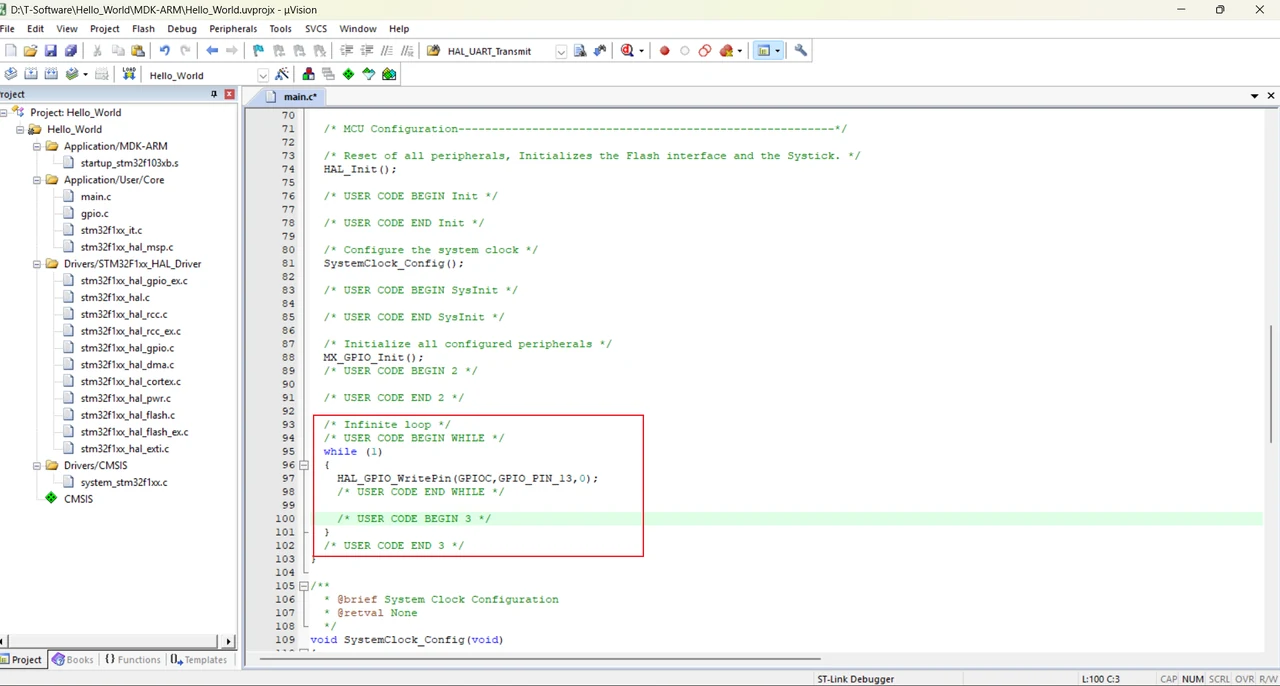This screenshot has height=686, width=1280.
Task: Select system_stm32f1xx.c in the project tree
Action: [124, 483]
